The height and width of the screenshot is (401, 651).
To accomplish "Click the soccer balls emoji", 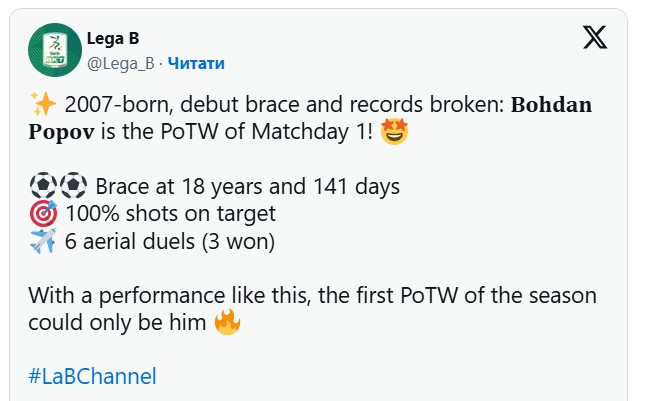I will [x=59, y=187].
